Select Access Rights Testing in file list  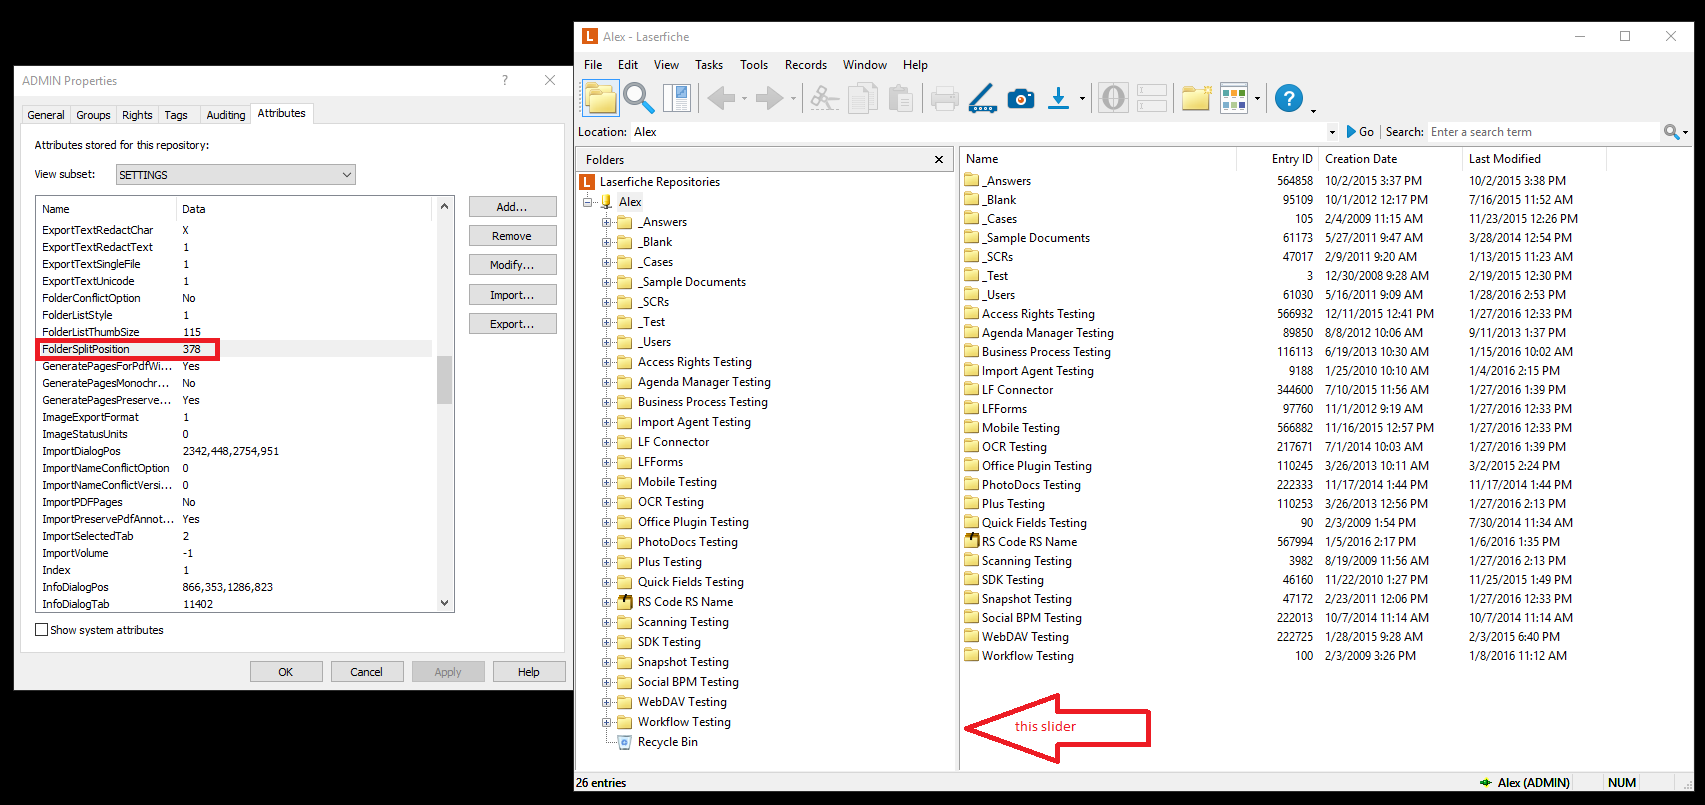pyautogui.click(x=1038, y=314)
